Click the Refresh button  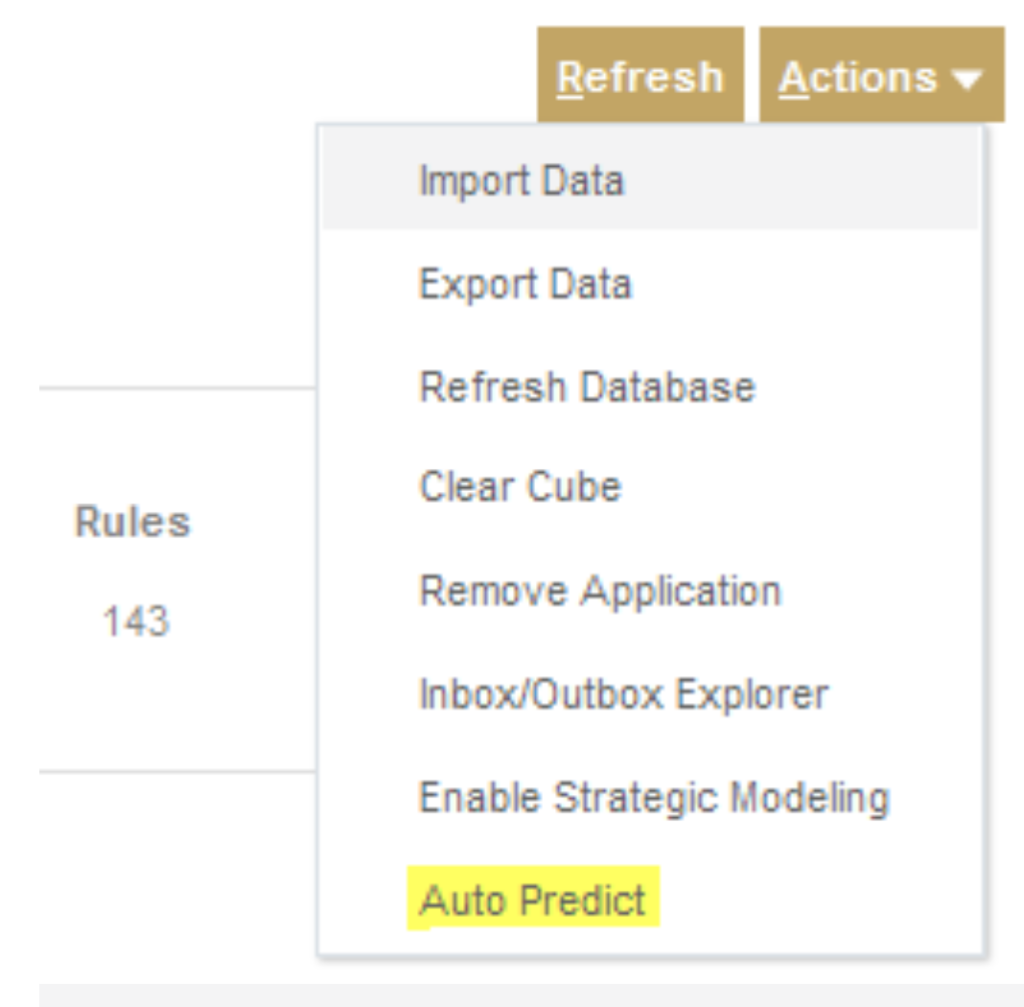[x=640, y=75]
